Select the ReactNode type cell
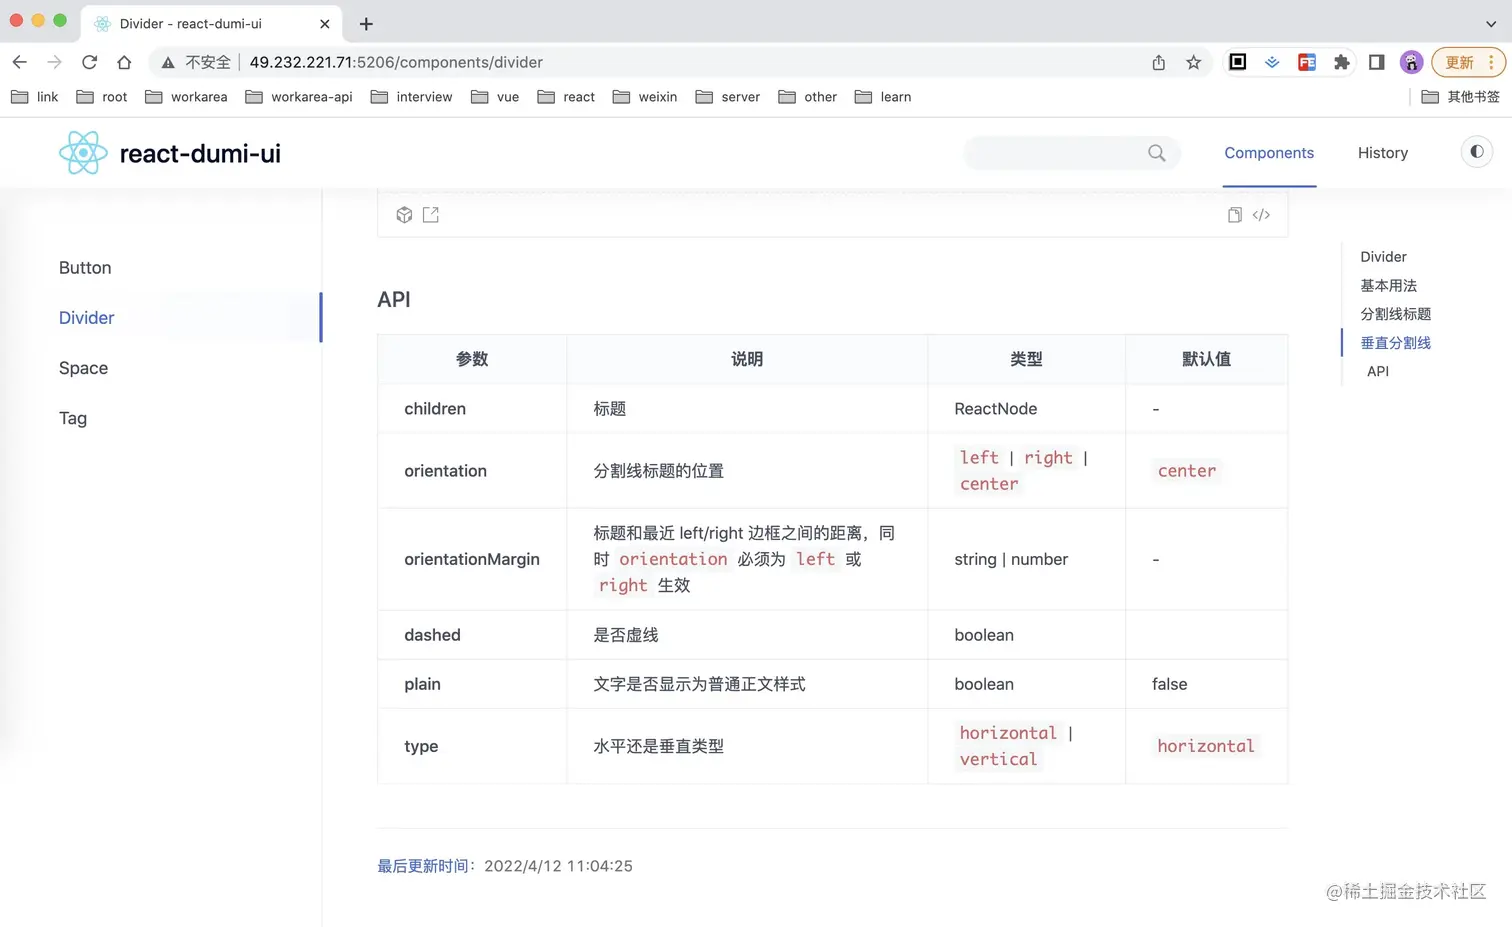 coord(1026,409)
